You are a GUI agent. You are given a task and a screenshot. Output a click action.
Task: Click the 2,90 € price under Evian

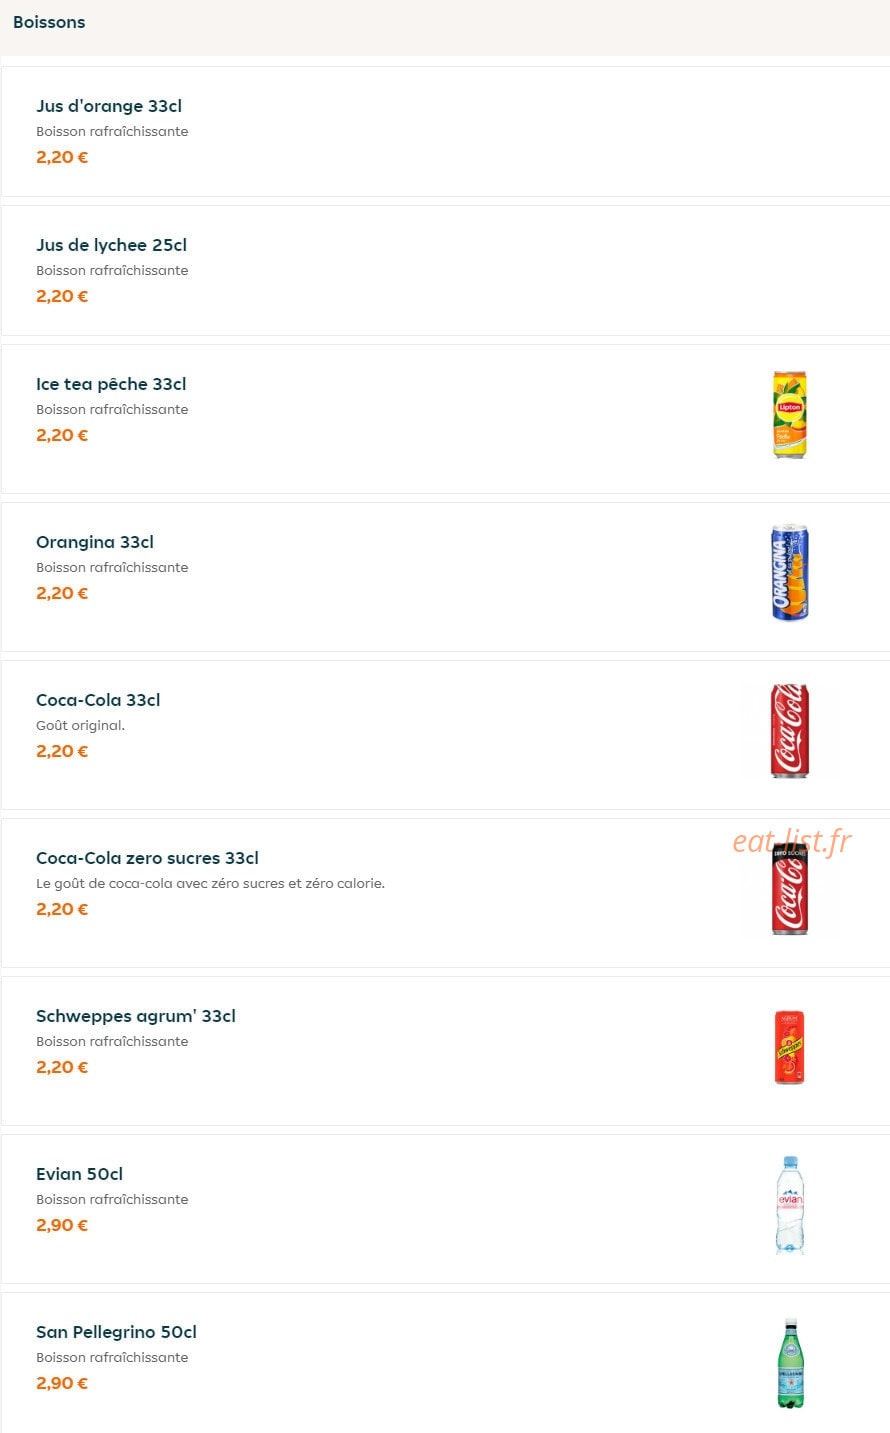pyautogui.click(x=62, y=1225)
